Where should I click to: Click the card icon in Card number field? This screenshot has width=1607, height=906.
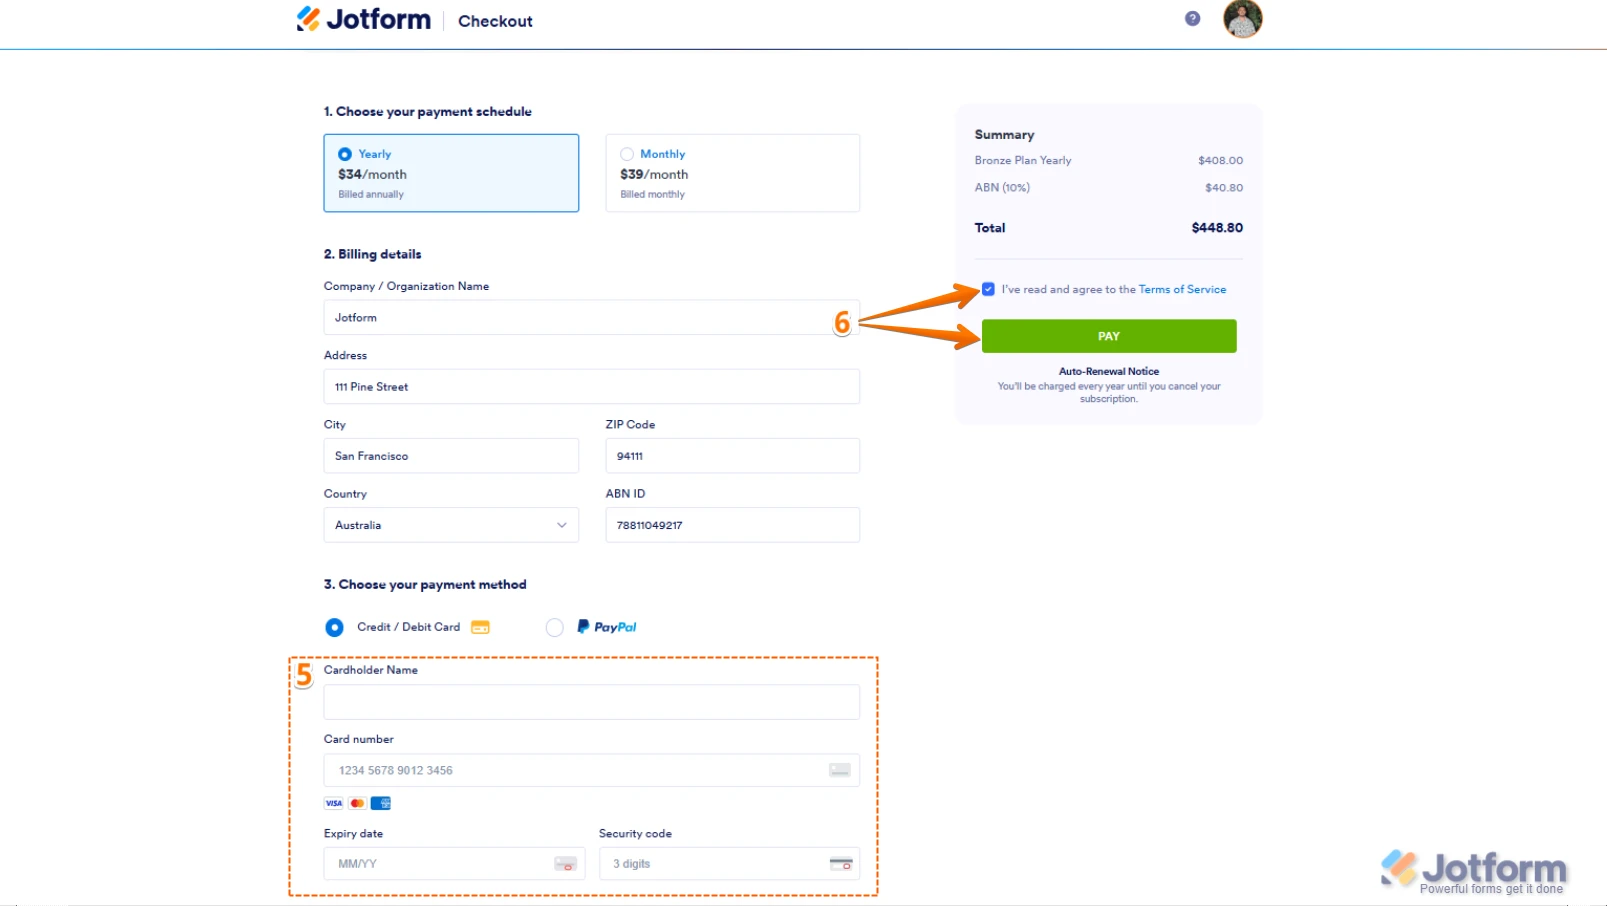[839, 770]
